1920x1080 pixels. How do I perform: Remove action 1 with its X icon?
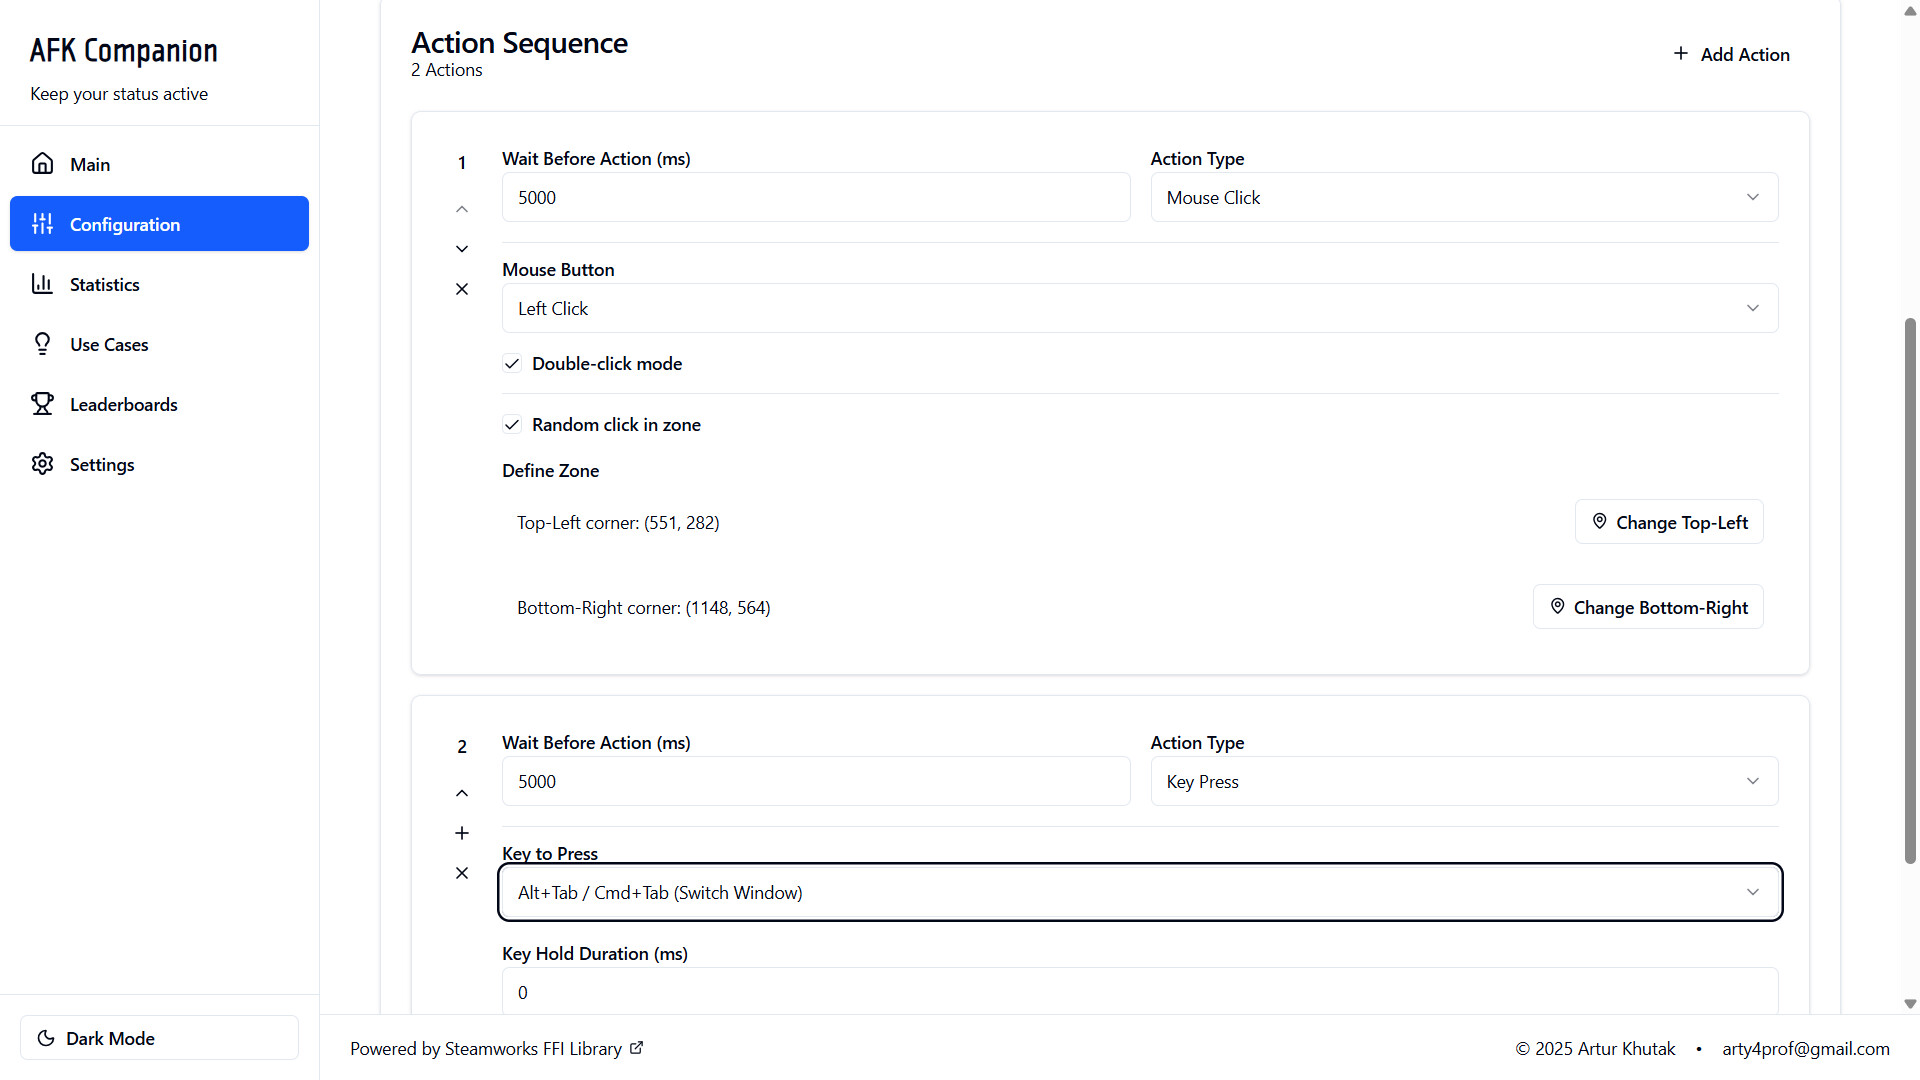click(x=462, y=289)
